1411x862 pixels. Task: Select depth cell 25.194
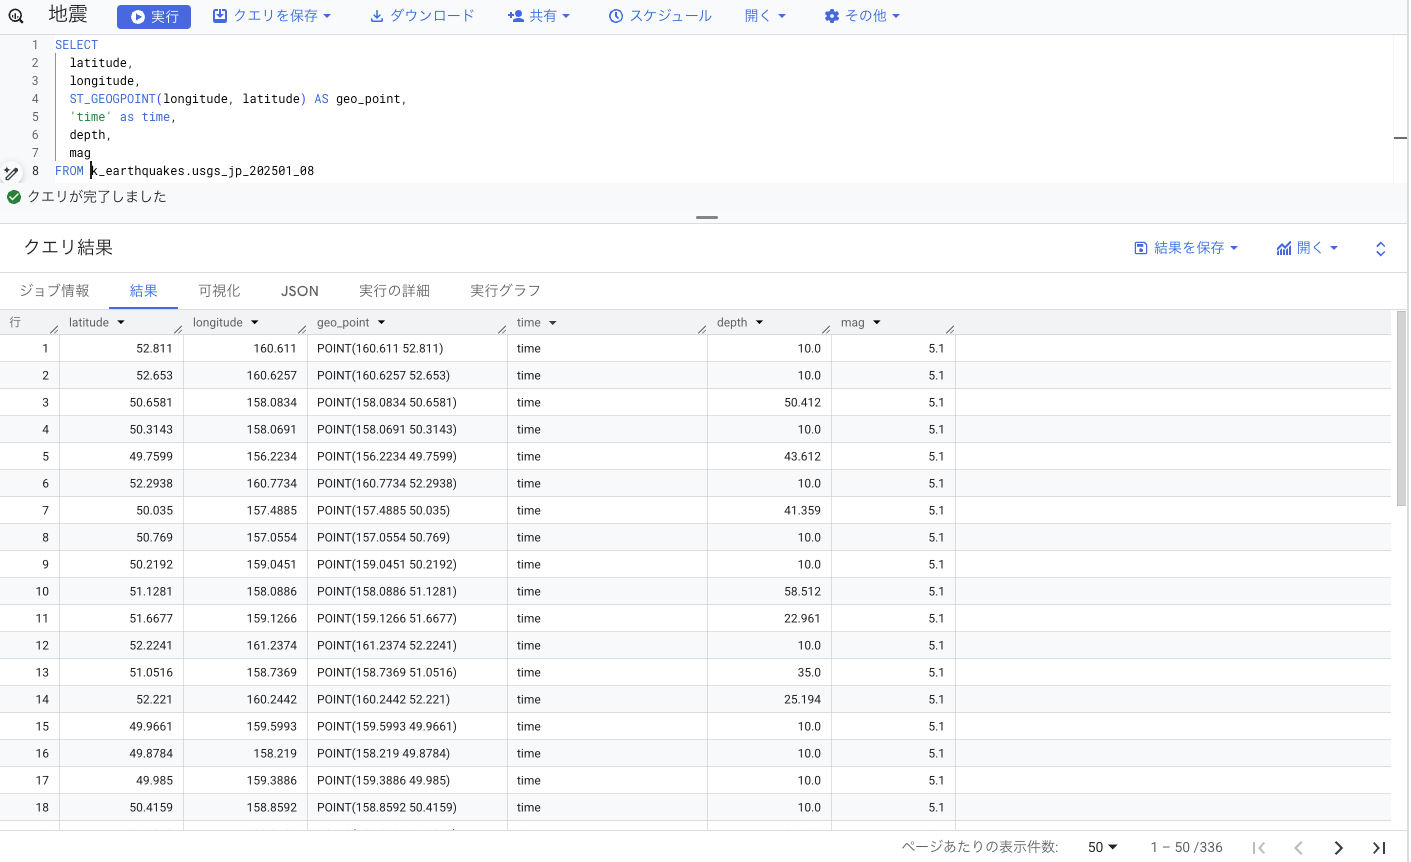[770, 700]
